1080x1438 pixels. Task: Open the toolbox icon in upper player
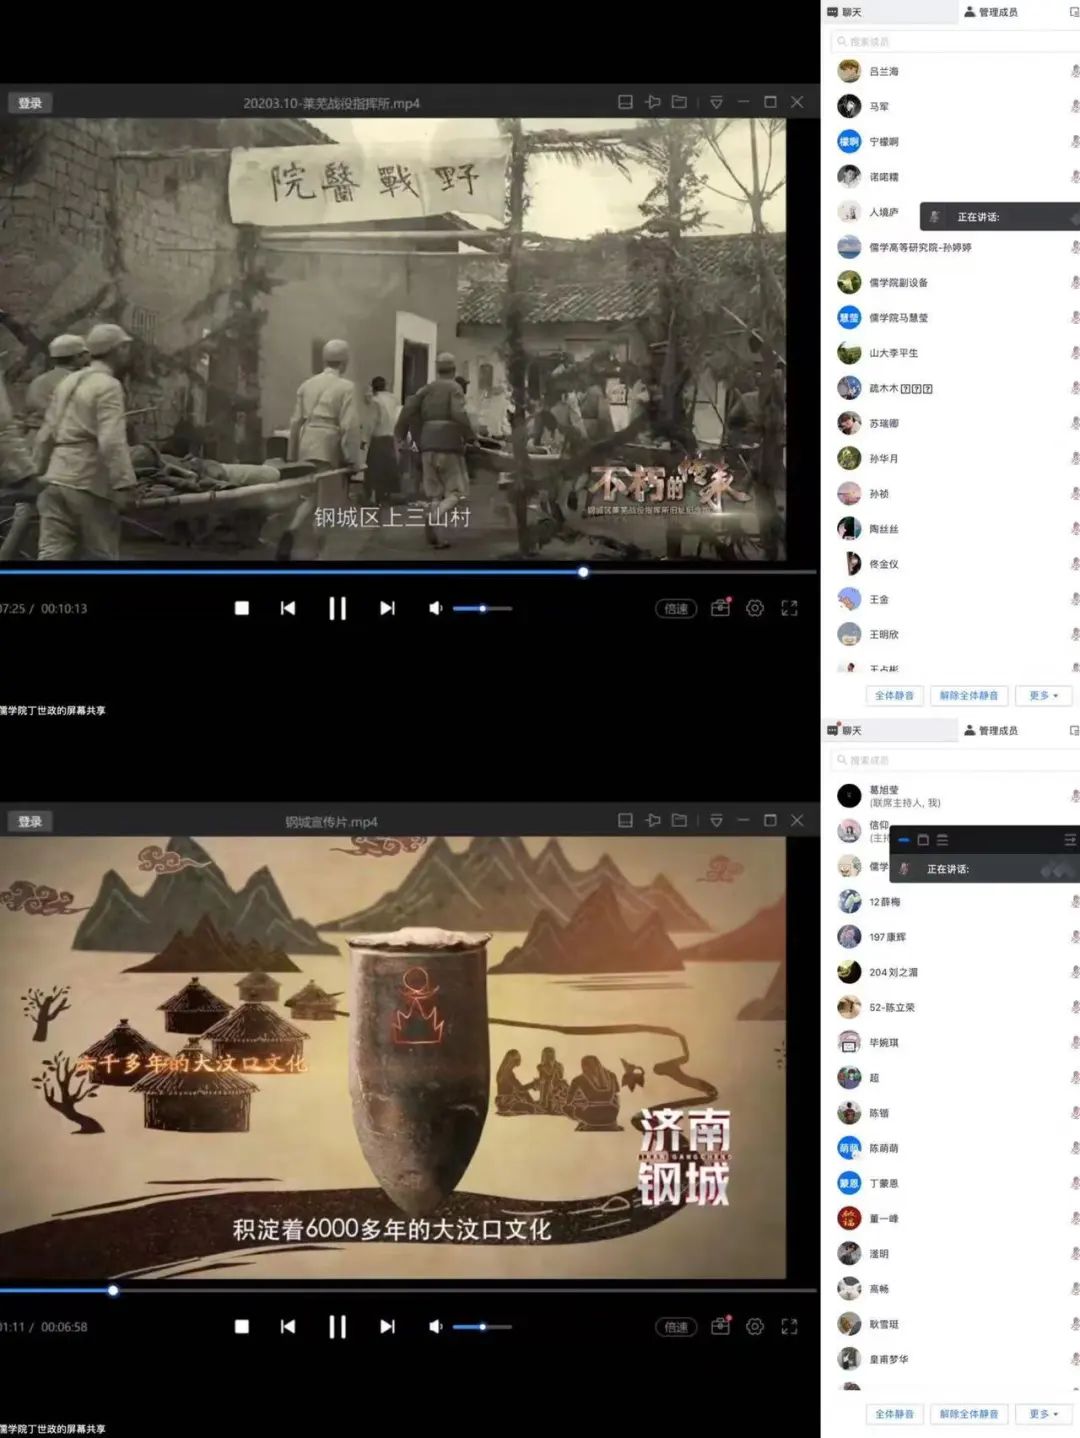coord(720,608)
